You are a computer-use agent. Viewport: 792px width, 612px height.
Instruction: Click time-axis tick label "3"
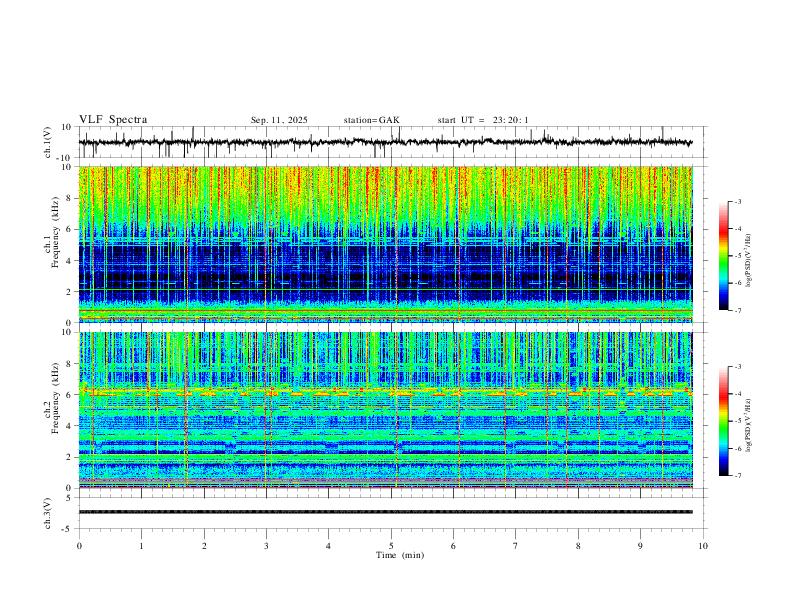click(x=266, y=546)
